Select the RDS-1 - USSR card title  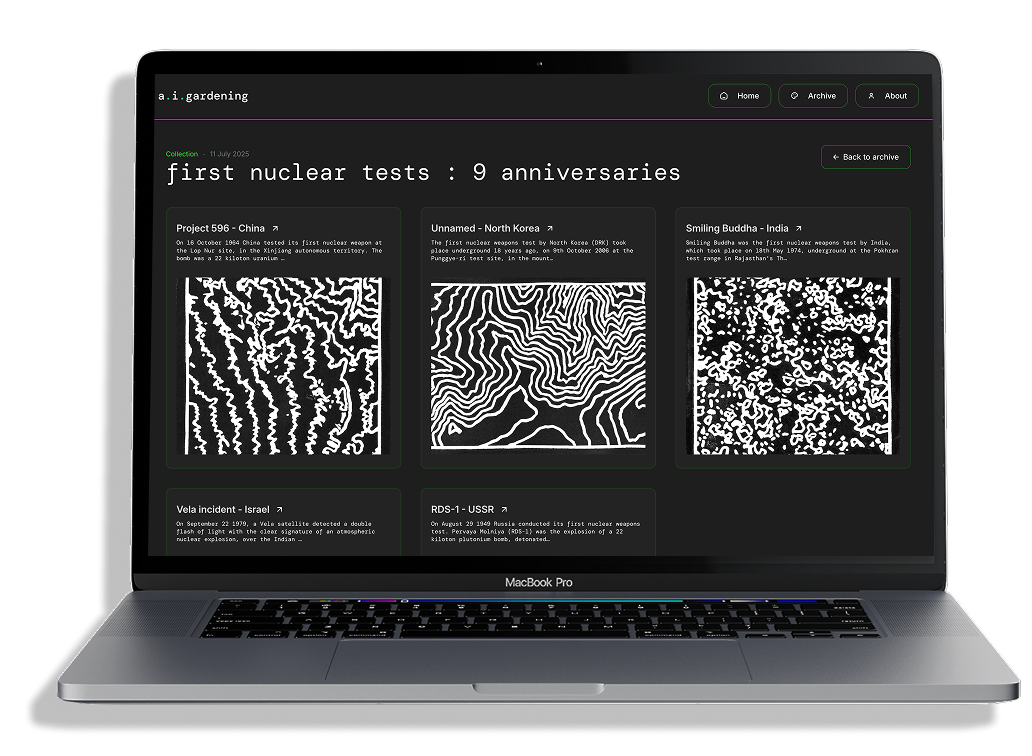coord(462,509)
